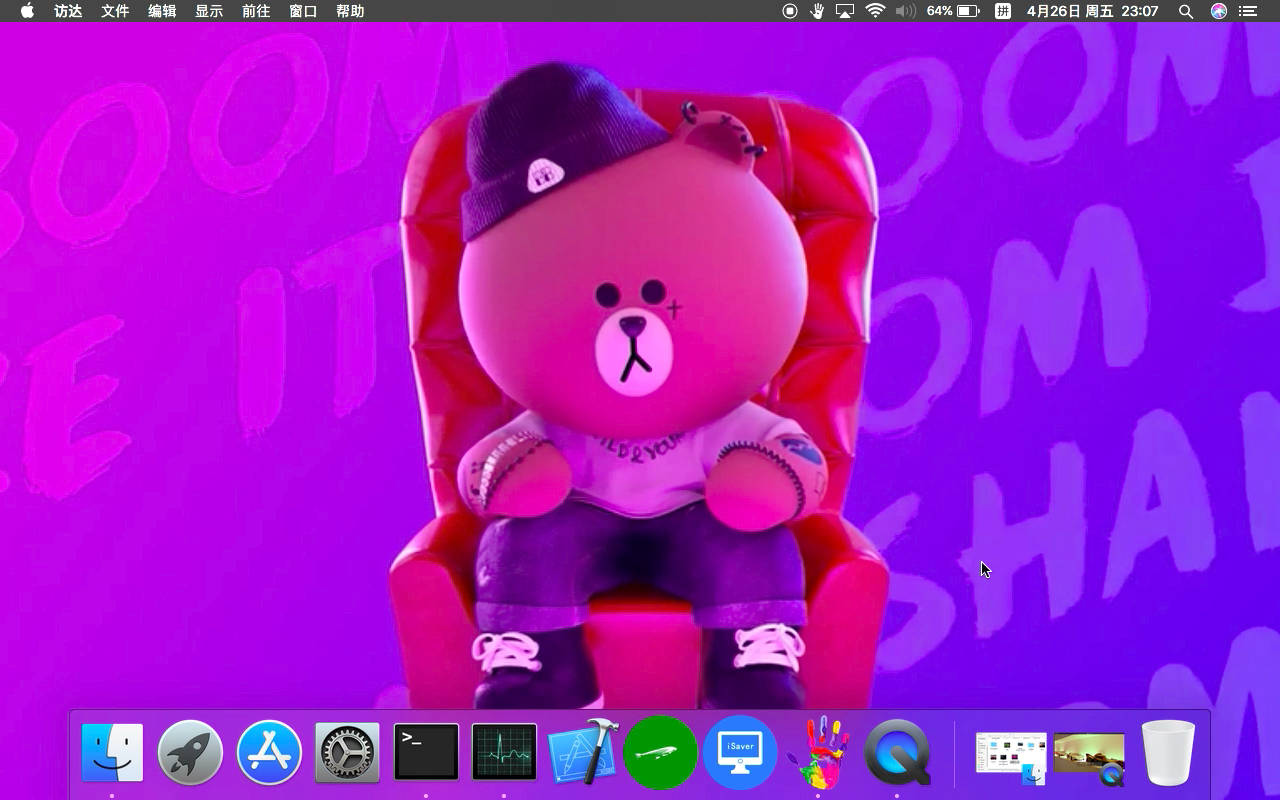Open the 显示 menu
The width and height of the screenshot is (1280, 800).
click(x=209, y=11)
